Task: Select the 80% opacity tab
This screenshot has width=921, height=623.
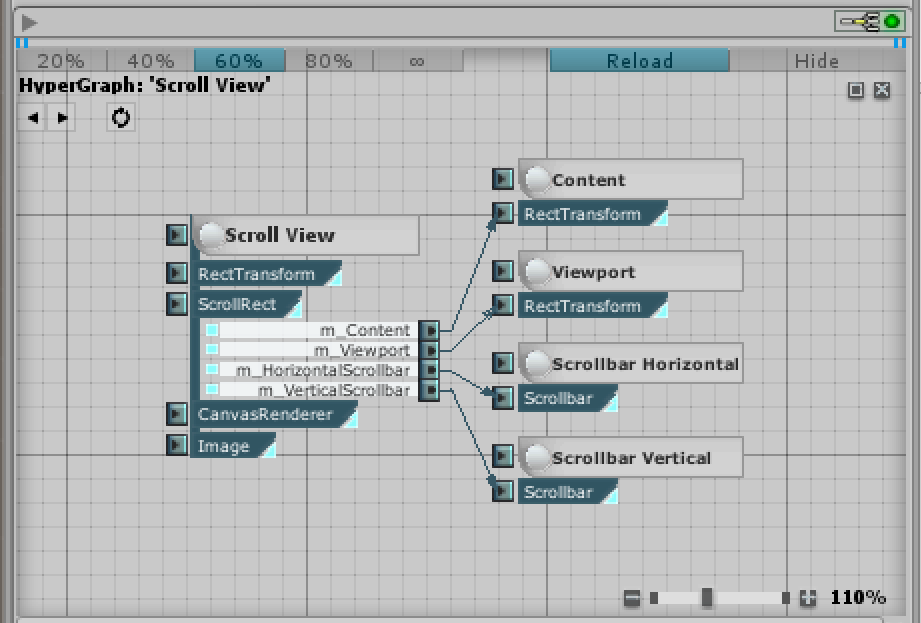Action: click(x=329, y=60)
